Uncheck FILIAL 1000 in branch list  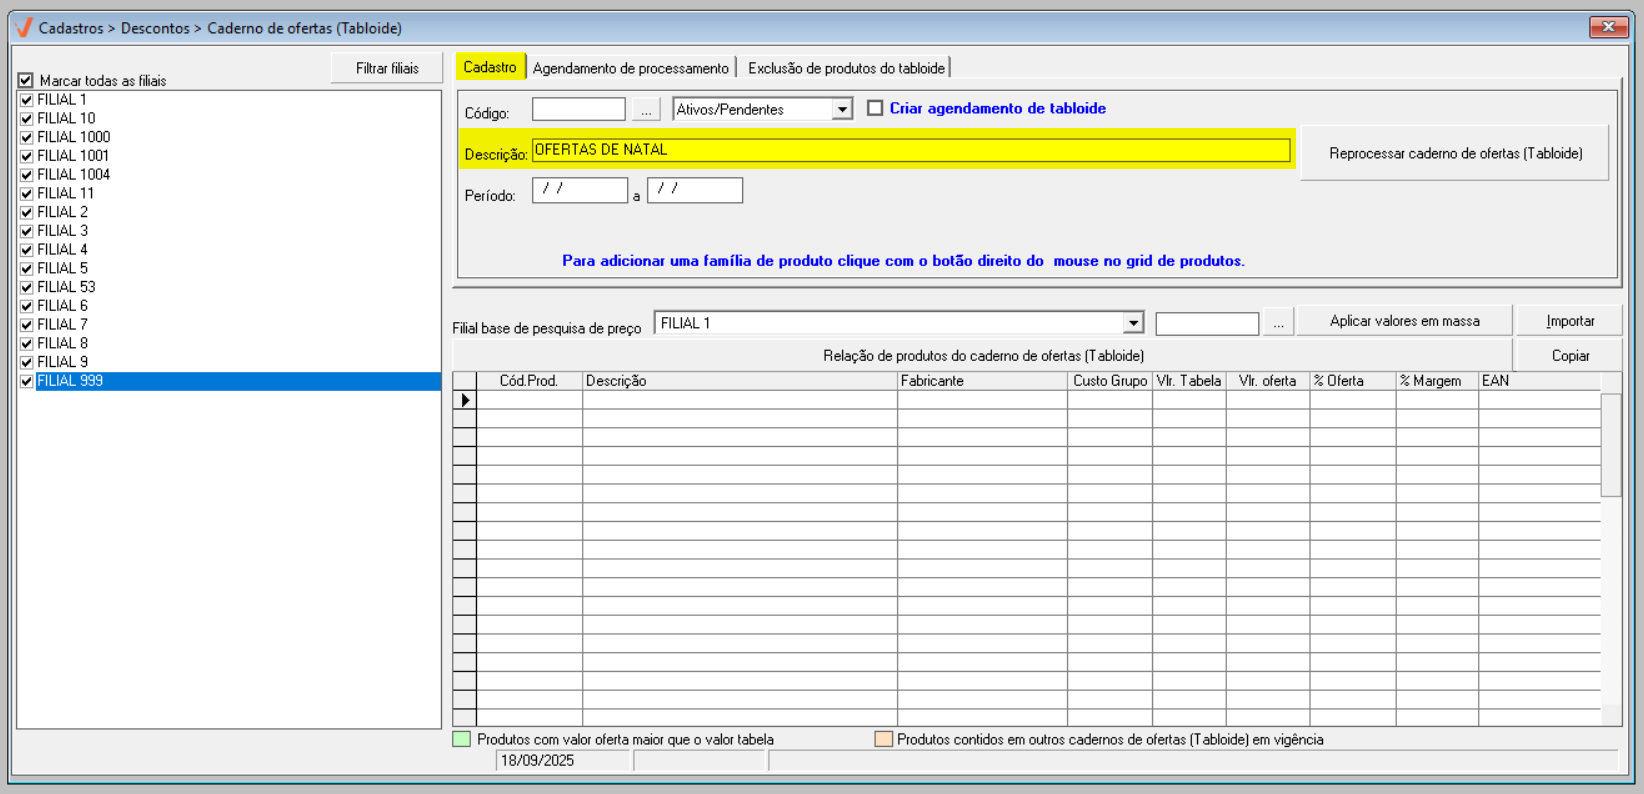point(27,137)
